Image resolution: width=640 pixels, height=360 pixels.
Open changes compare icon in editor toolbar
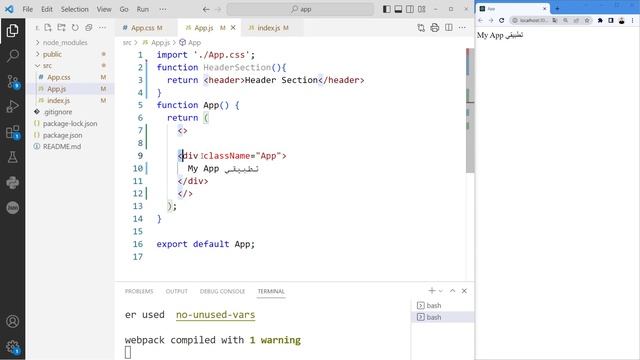tap(421, 28)
